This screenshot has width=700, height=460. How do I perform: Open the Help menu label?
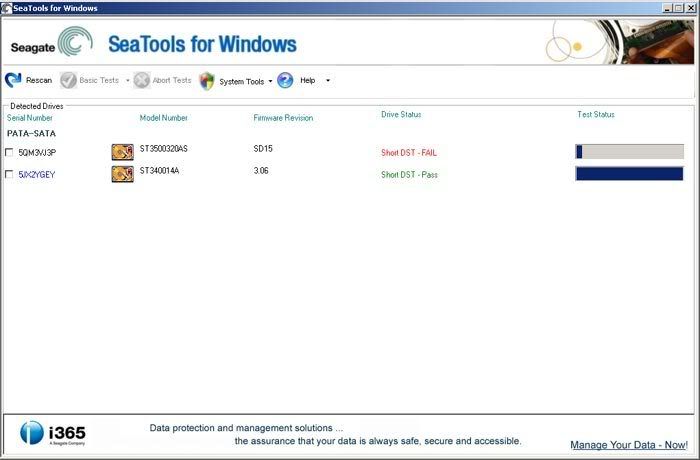pyautogui.click(x=308, y=81)
